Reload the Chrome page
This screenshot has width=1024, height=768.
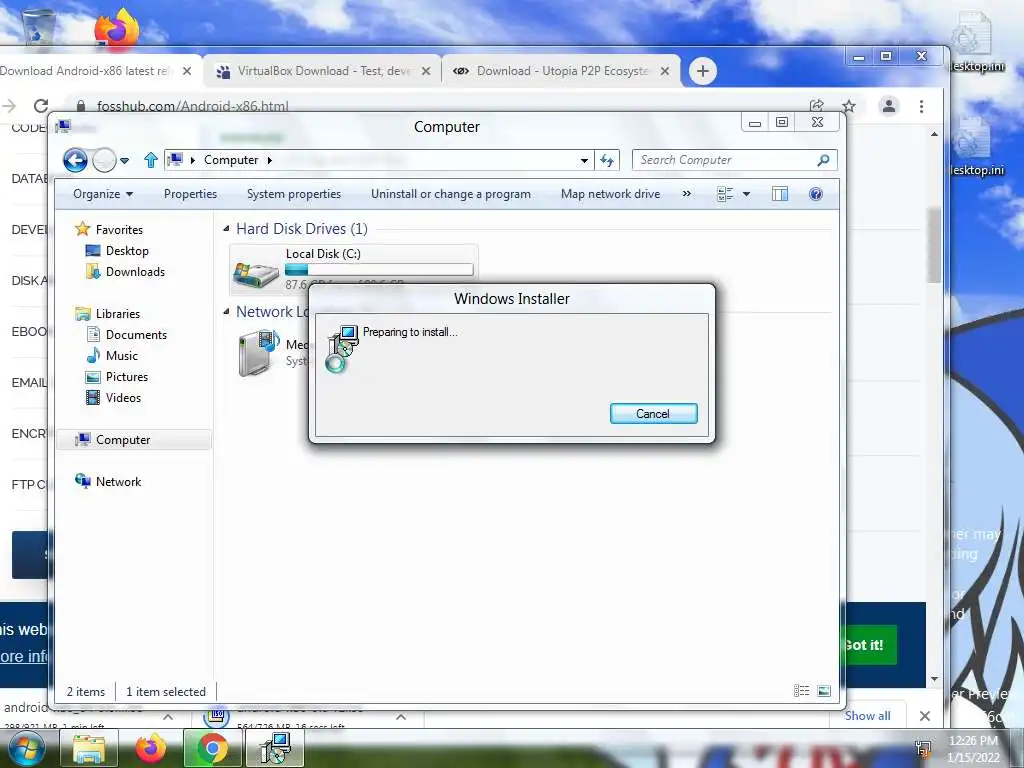[x=41, y=106]
